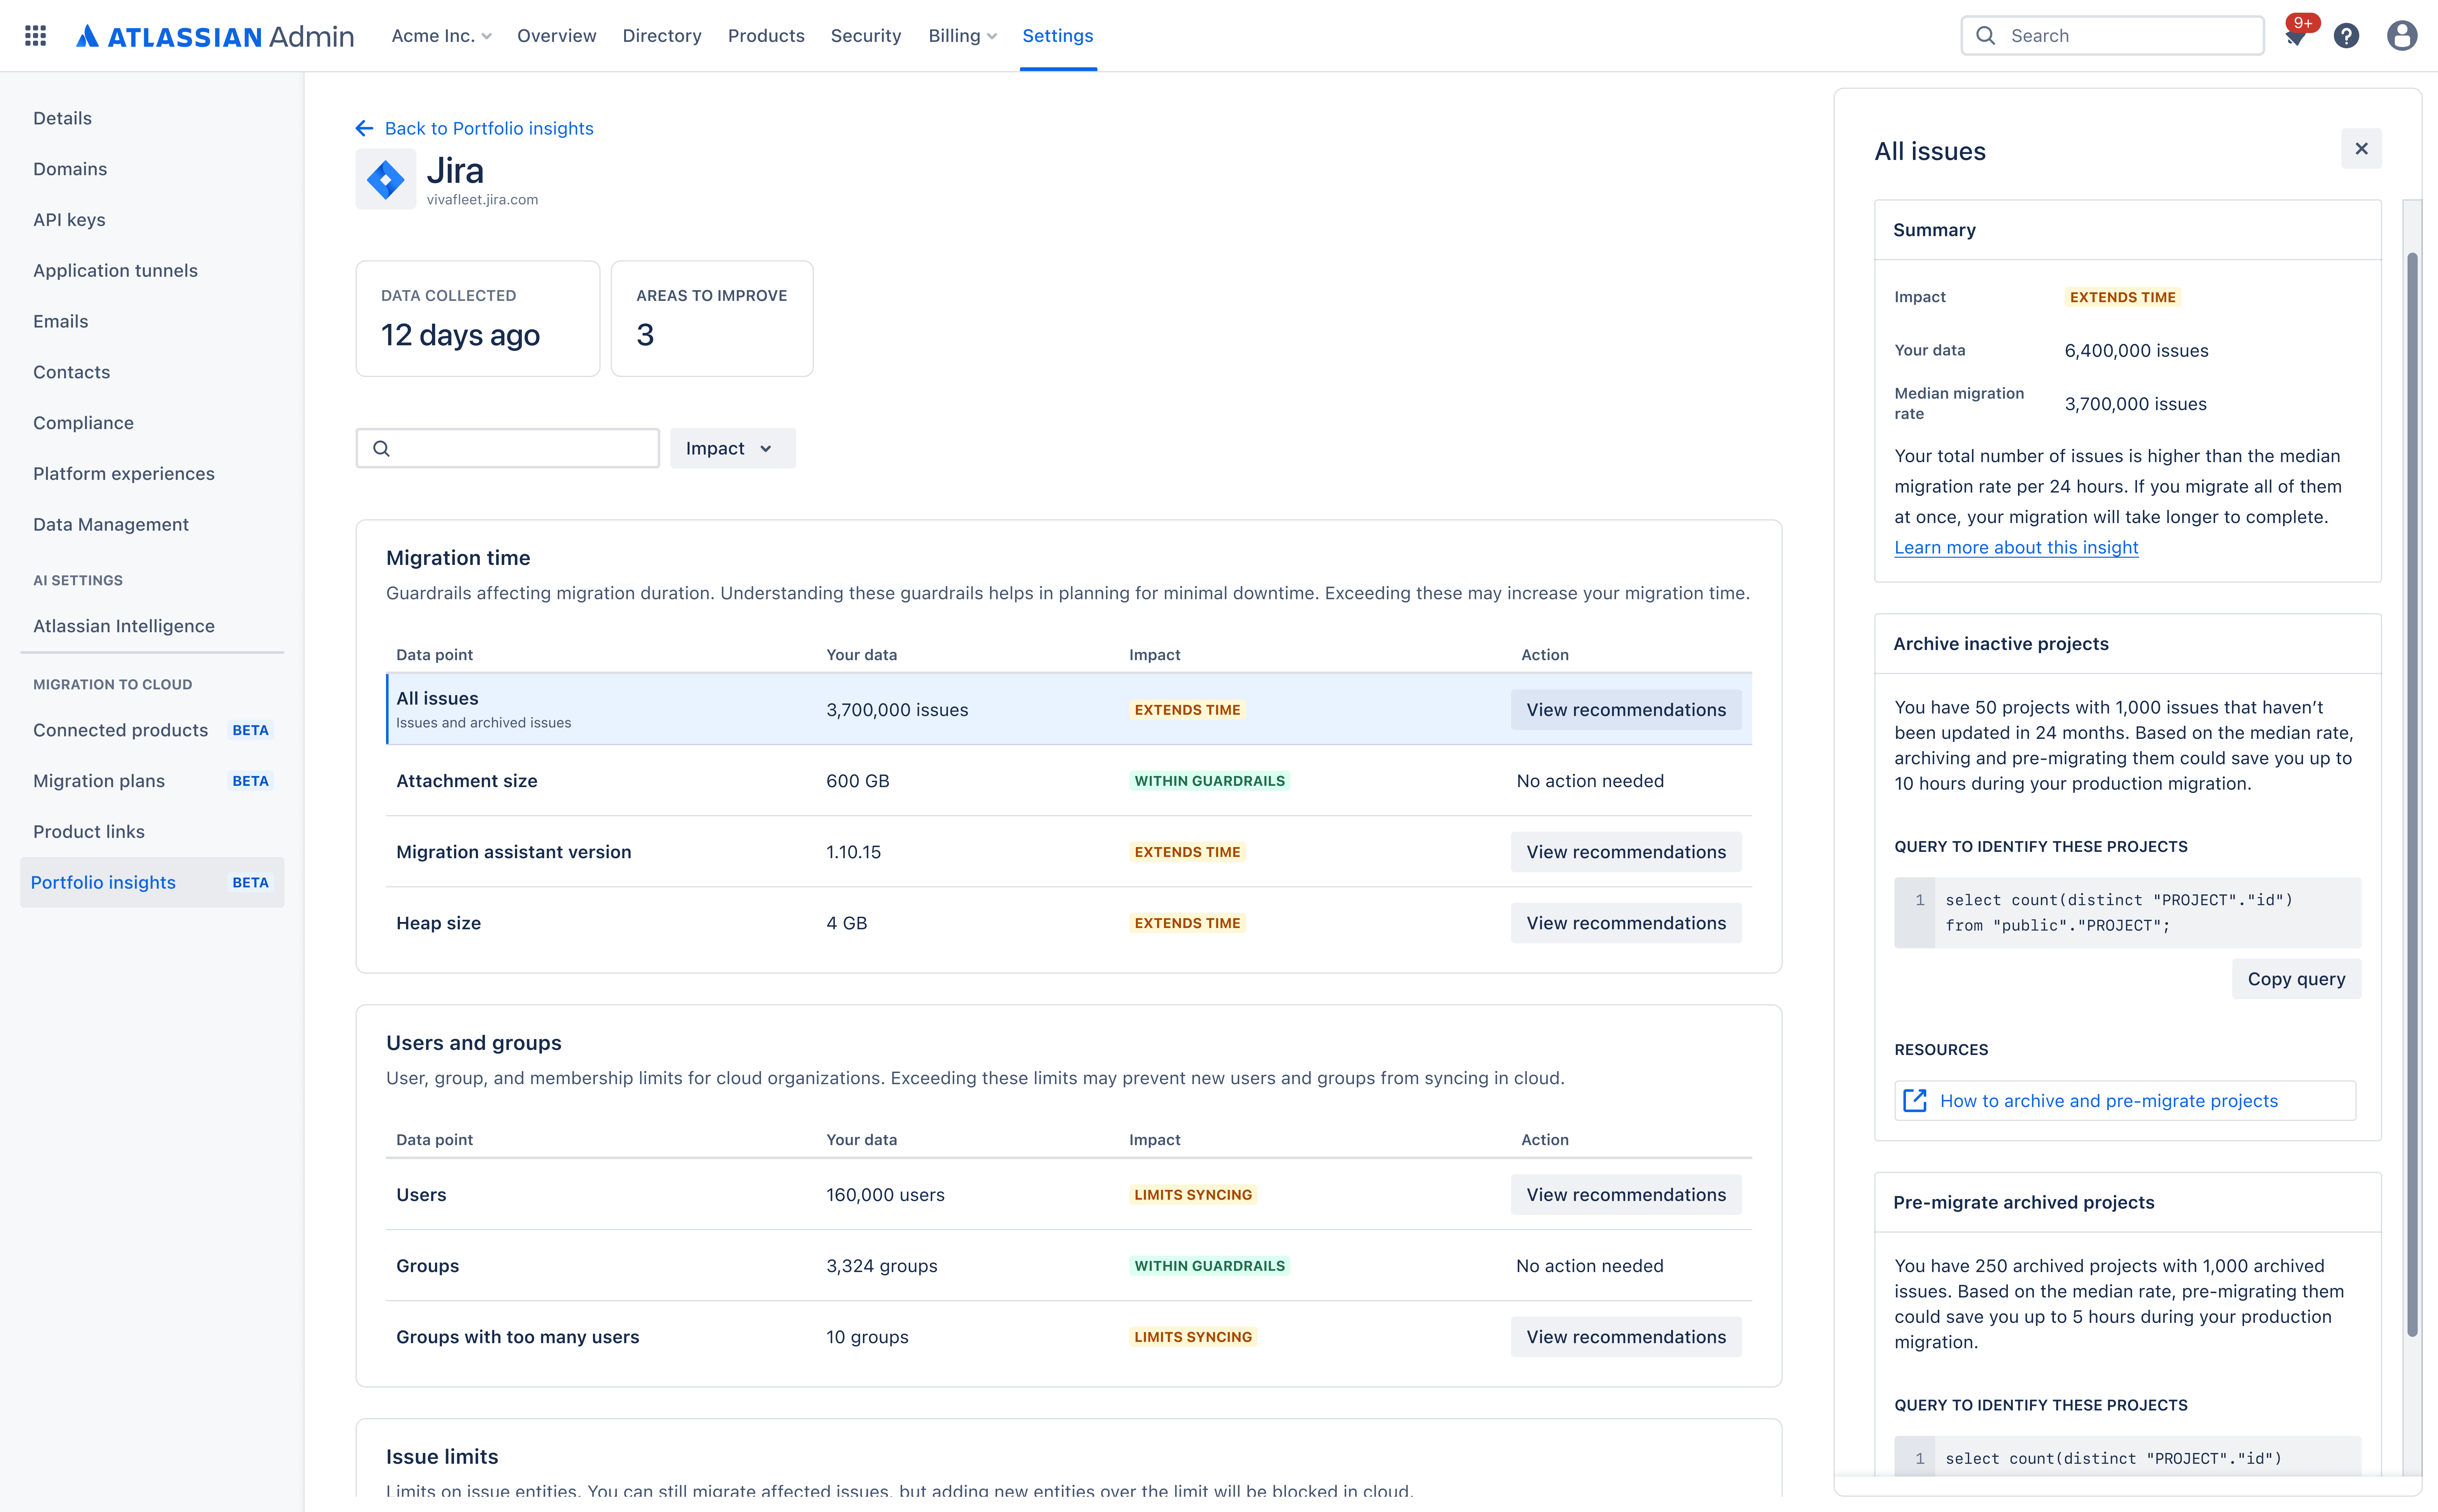View recommendations for Migration assistant version
This screenshot has height=1512, width=2438.
click(x=1626, y=852)
